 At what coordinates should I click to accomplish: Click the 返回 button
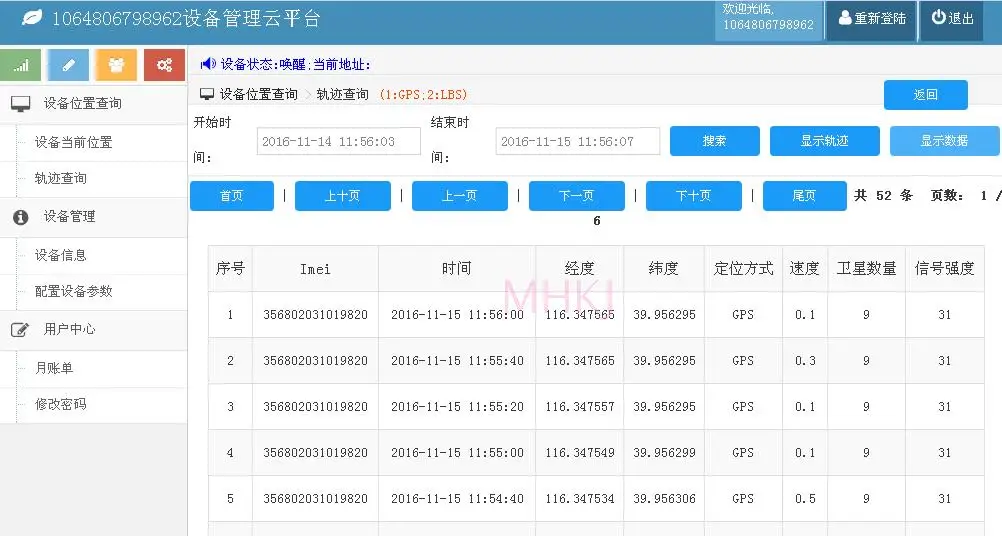pos(925,95)
